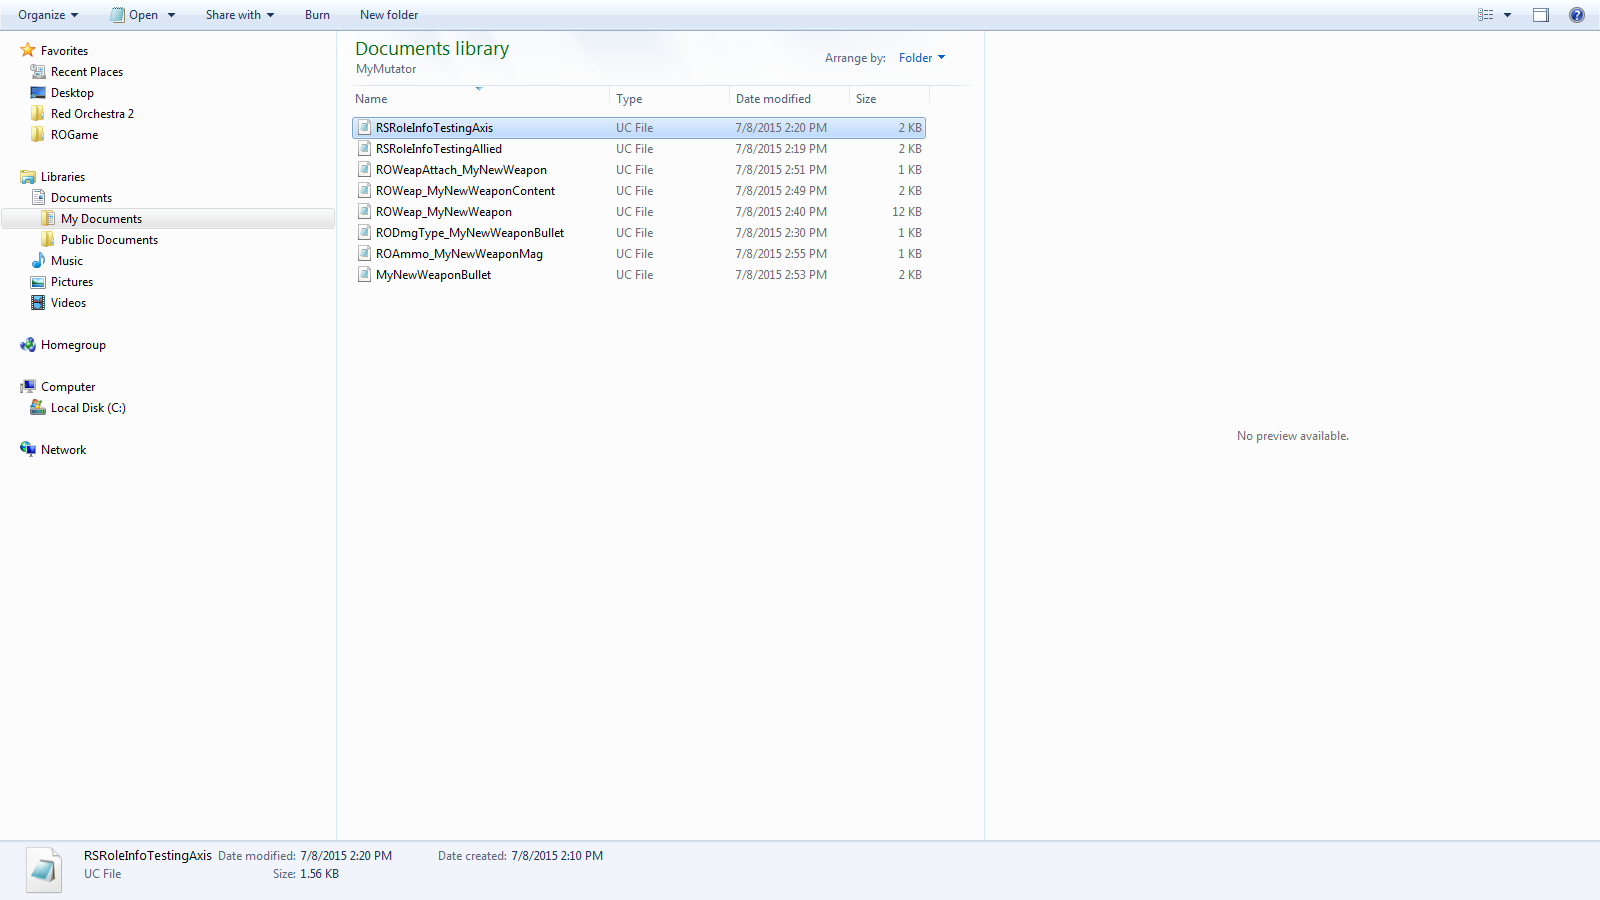Open the ROGame favorite folder
The width and height of the screenshot is (1600, 900).
74,135
